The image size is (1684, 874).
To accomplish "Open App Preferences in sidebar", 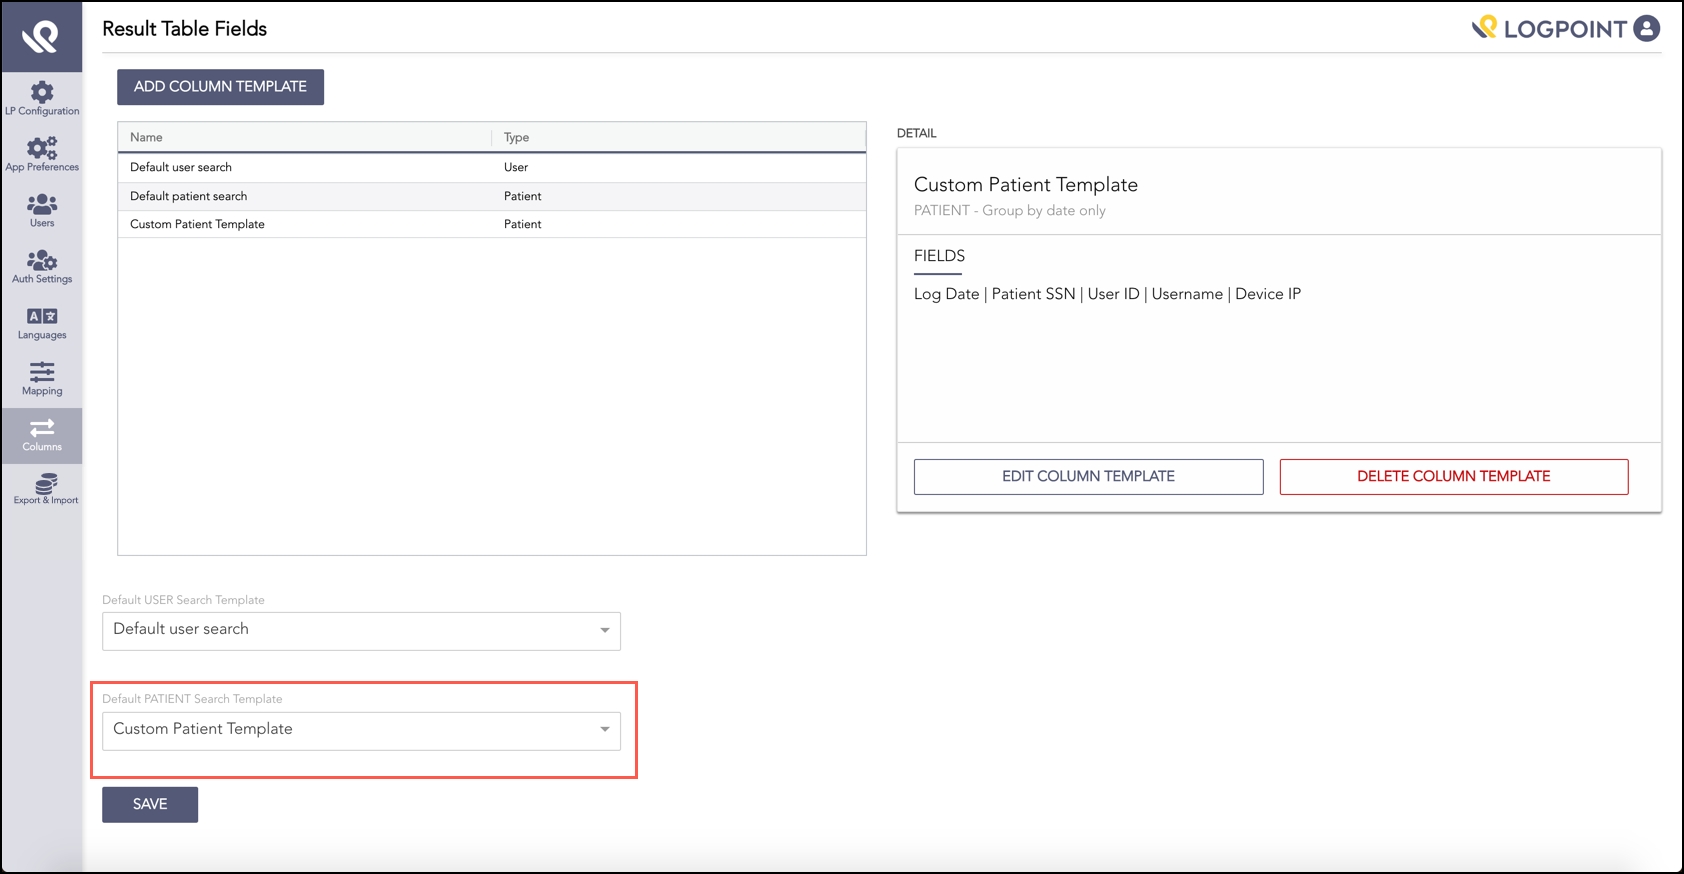I will point(41,149).
